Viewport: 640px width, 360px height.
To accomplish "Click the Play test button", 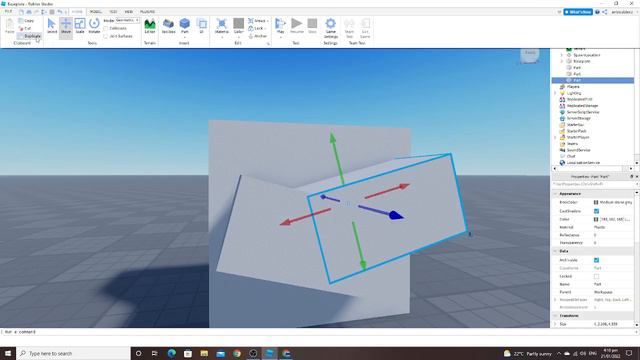I will click(280, 27).
